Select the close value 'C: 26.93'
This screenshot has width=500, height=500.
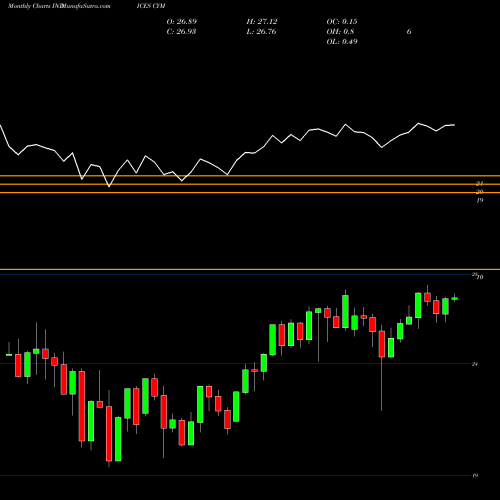(x=181, y=32)
